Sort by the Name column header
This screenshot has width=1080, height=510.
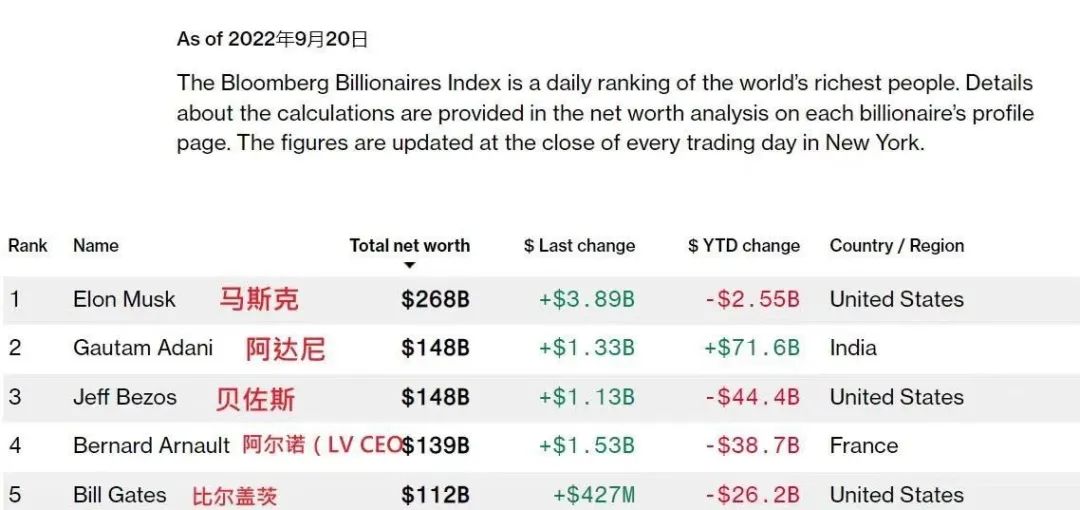(x=96, y=246)
